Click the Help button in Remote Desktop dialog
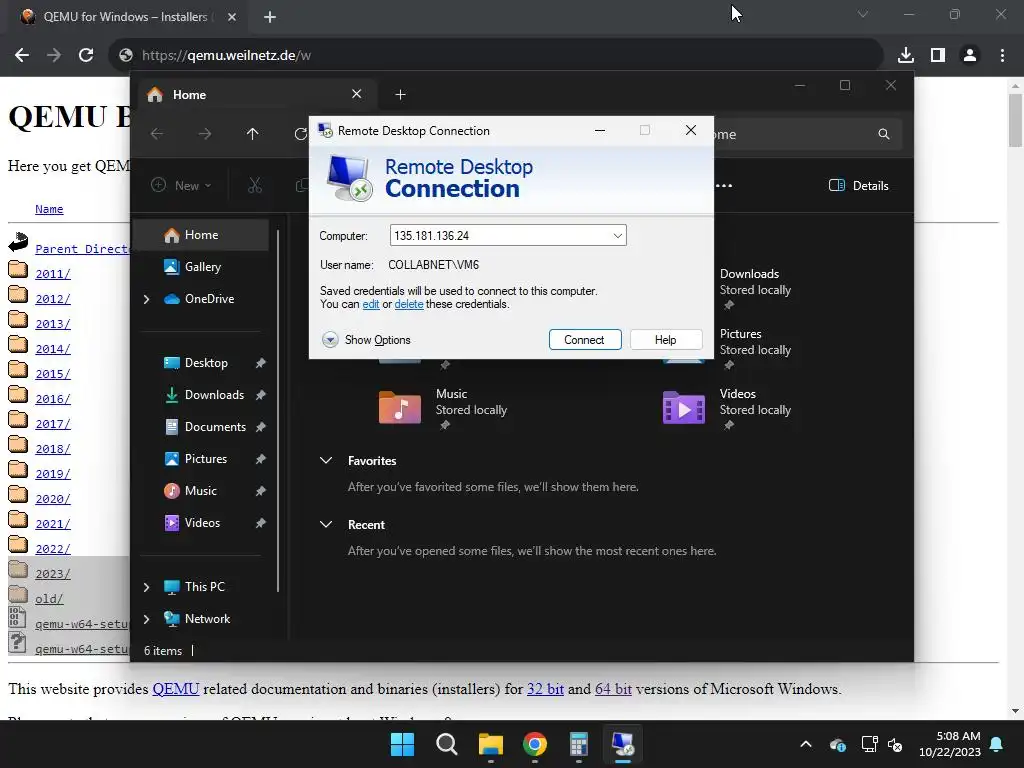 665,340
